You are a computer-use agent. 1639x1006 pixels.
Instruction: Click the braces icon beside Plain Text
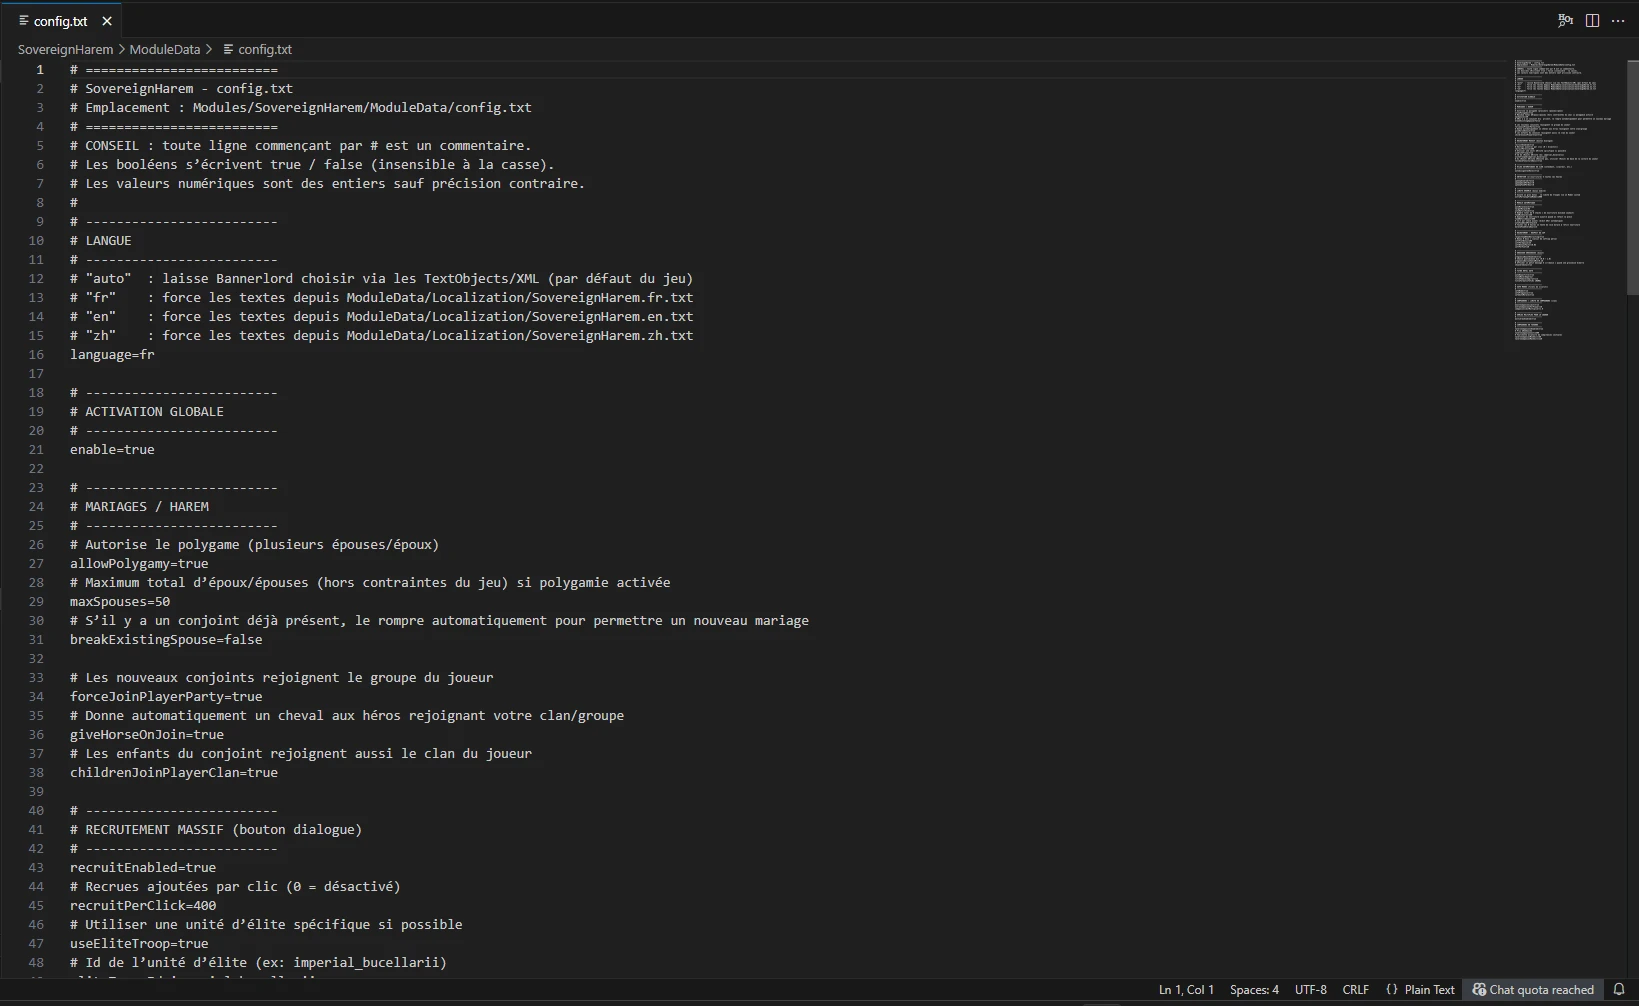[1391, 989]
